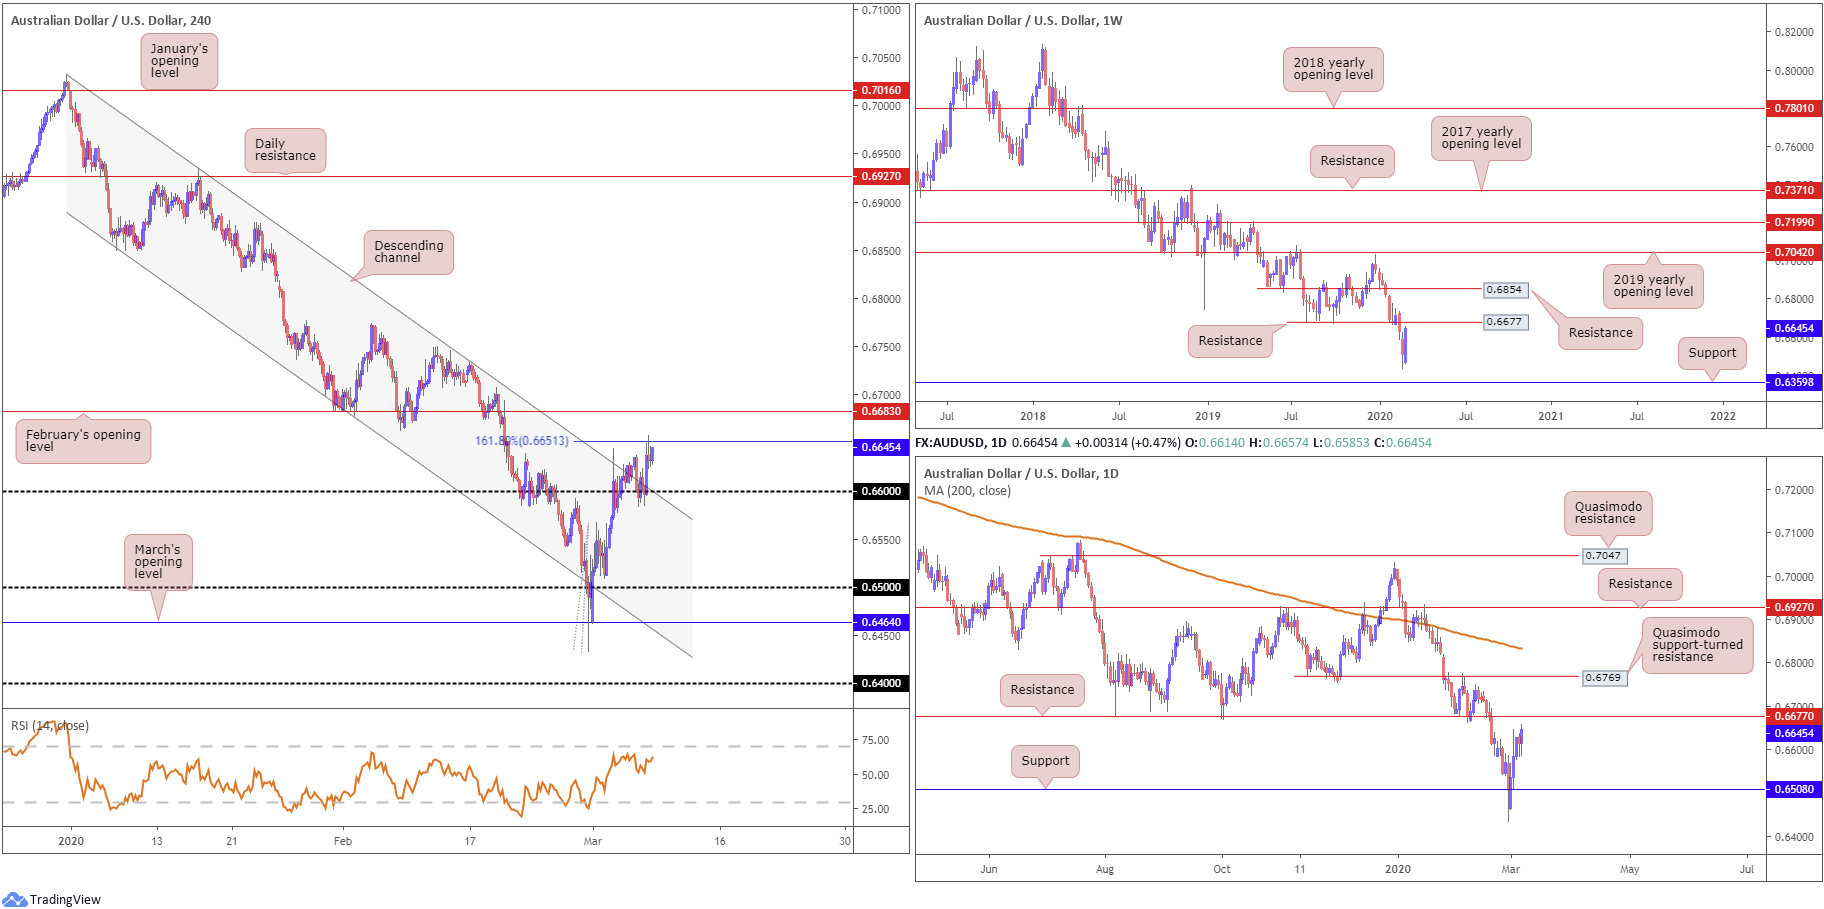The width and height of the screenshot is (1824, 909).
Task: Click February's opening level callout
Action: (x=83, y=441)
